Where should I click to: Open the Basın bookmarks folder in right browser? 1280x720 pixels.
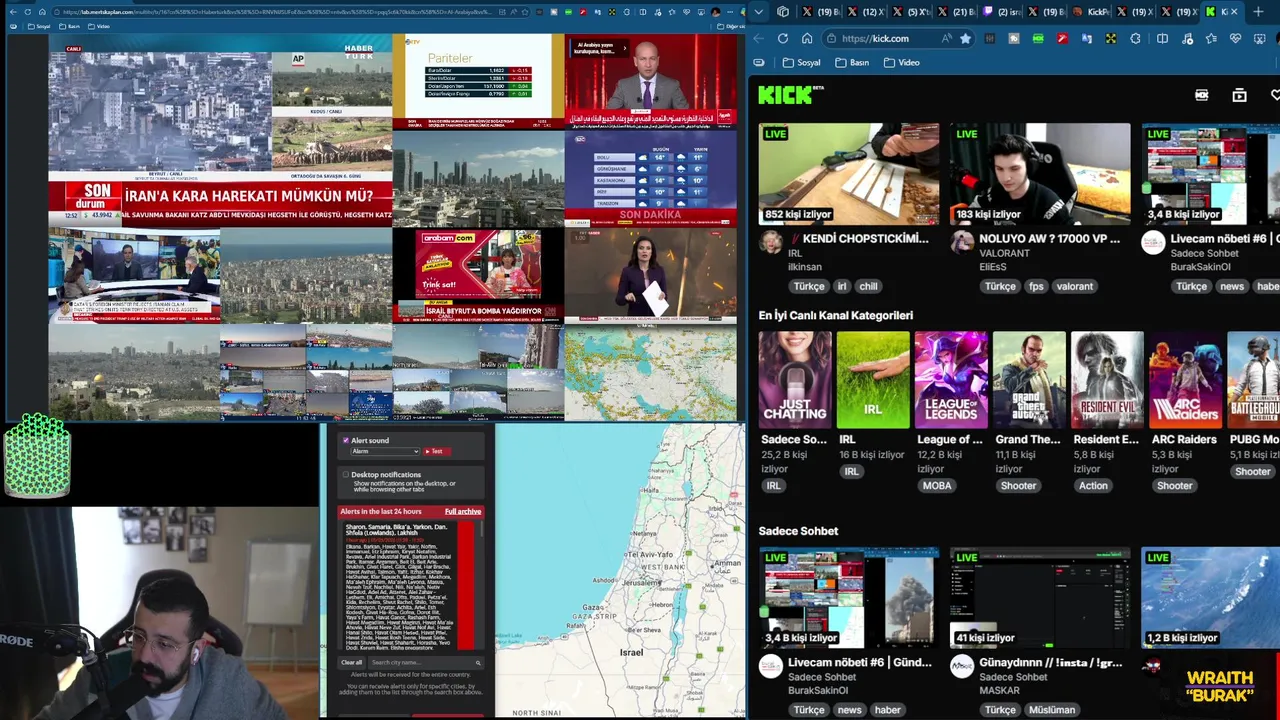point(852,62)
